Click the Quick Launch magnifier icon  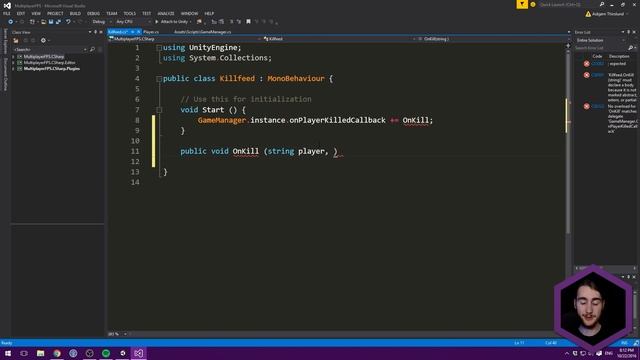602,4
